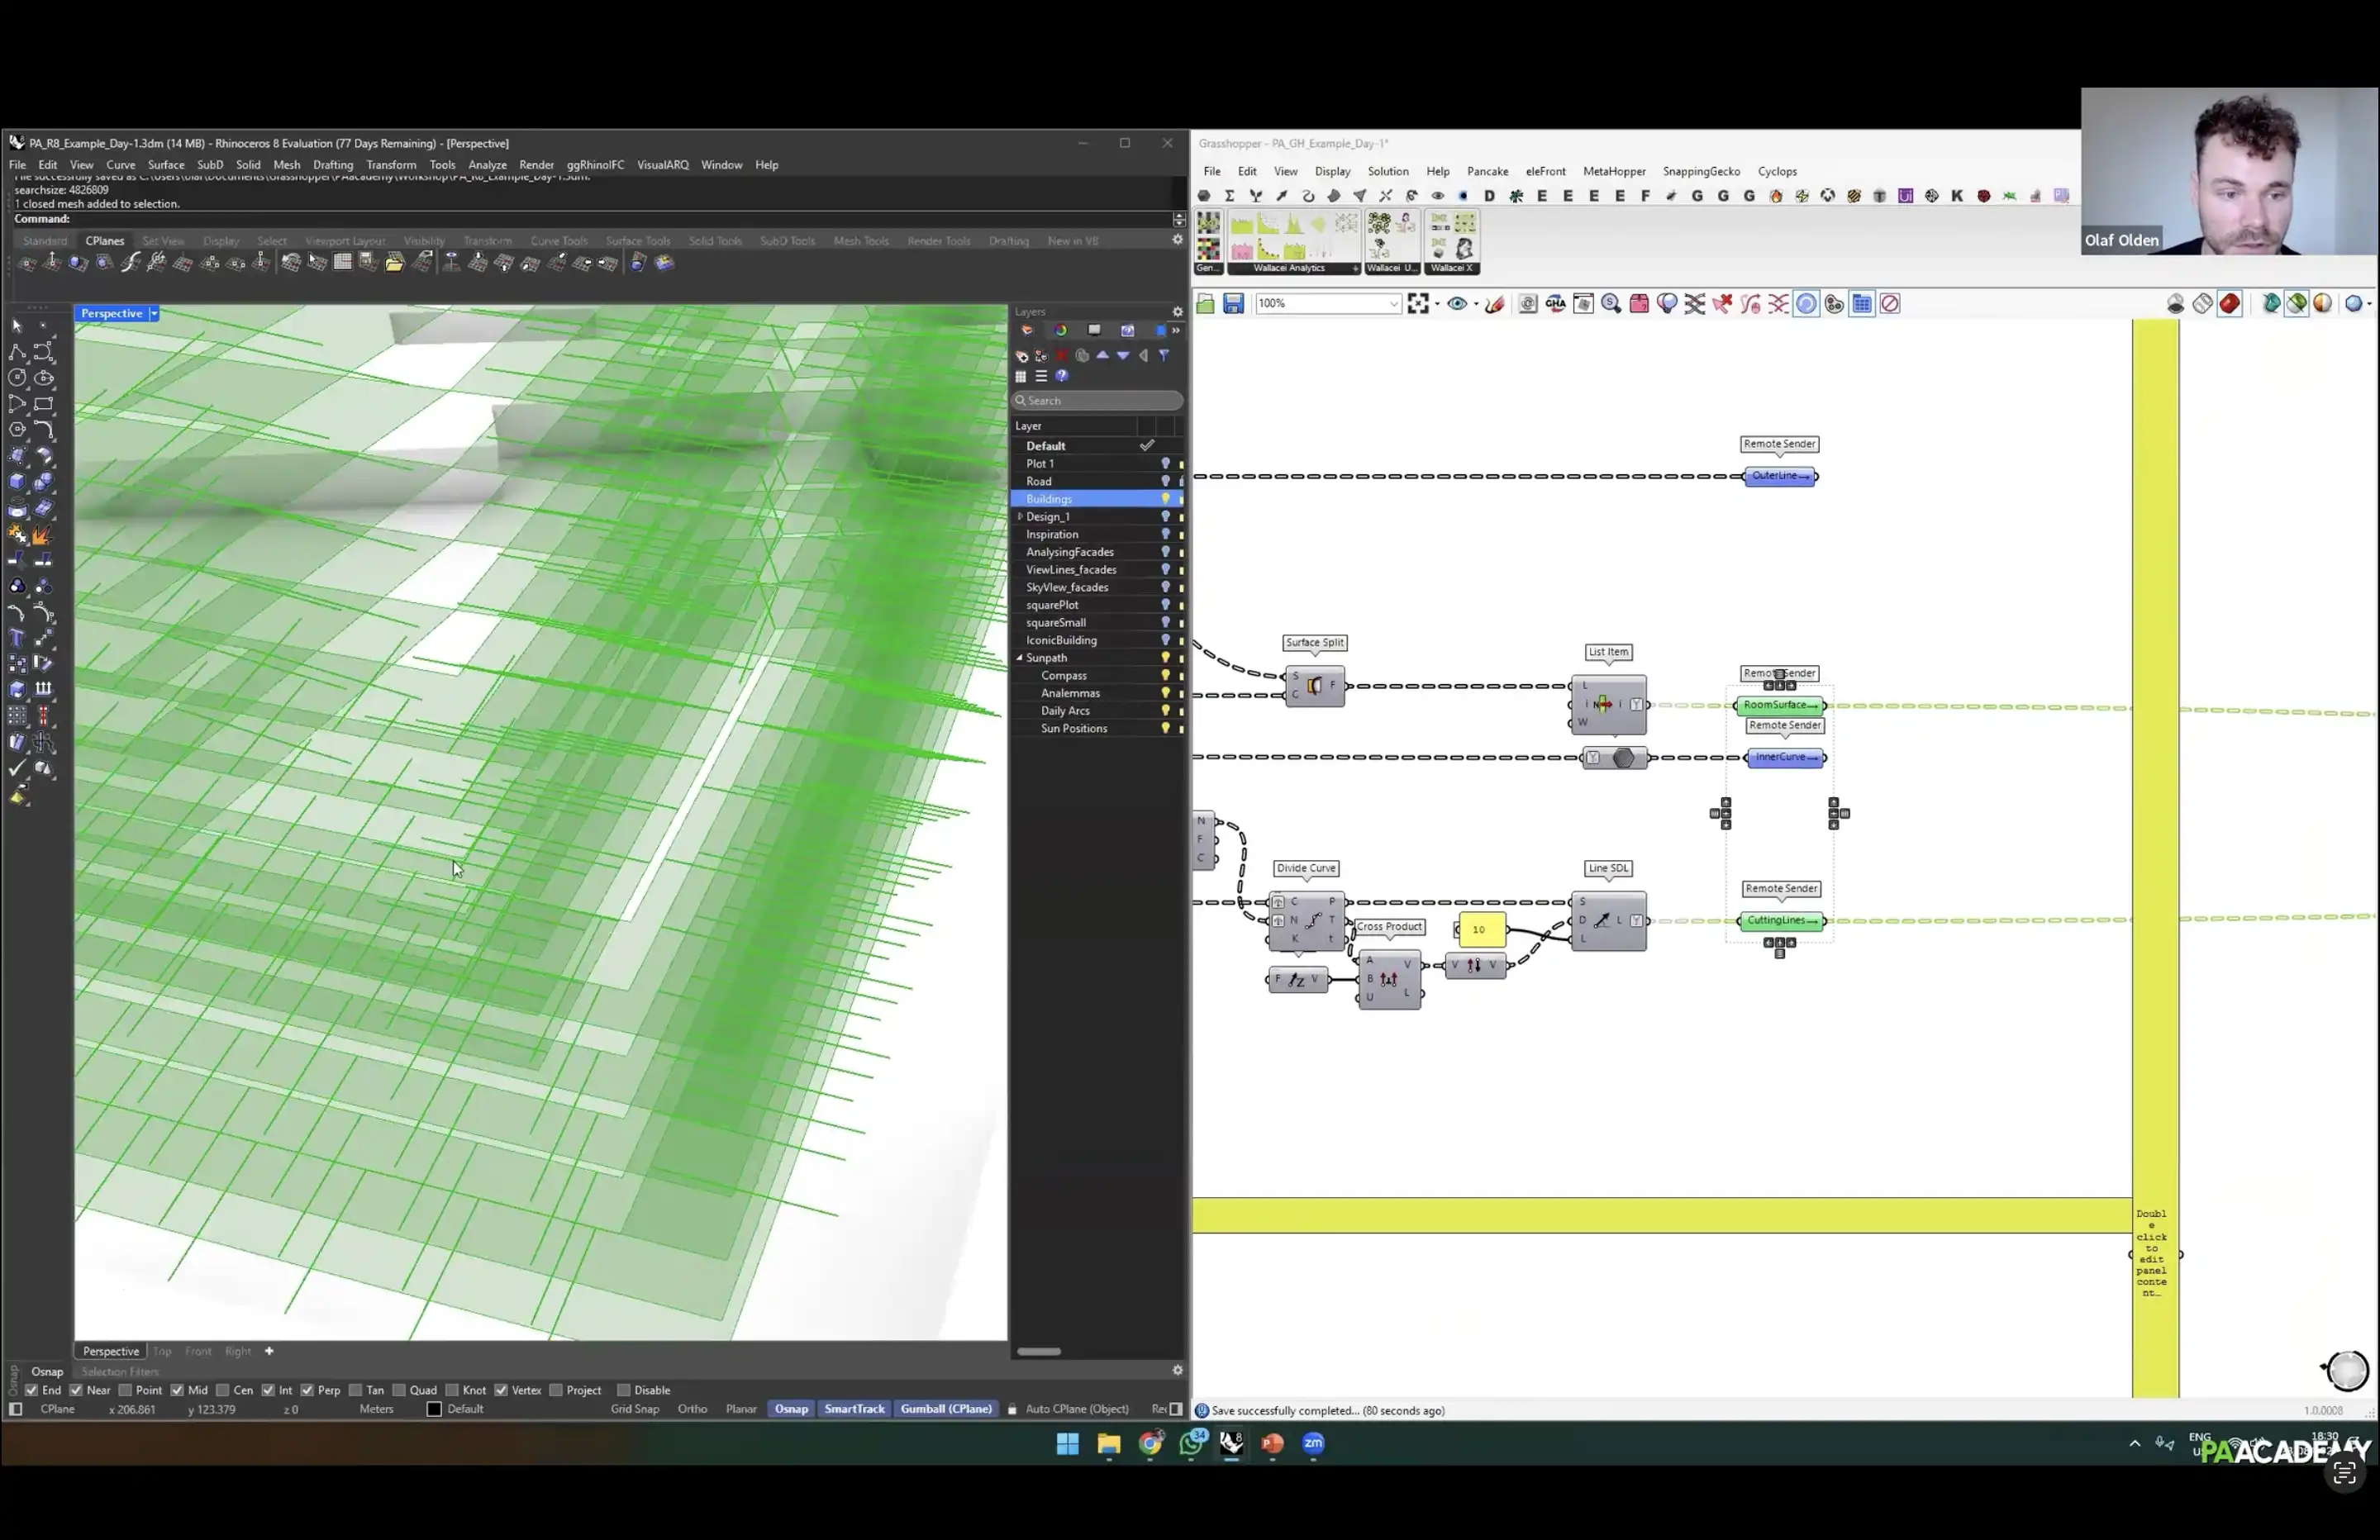Click the Planar status bar button

pos(741,1410)
